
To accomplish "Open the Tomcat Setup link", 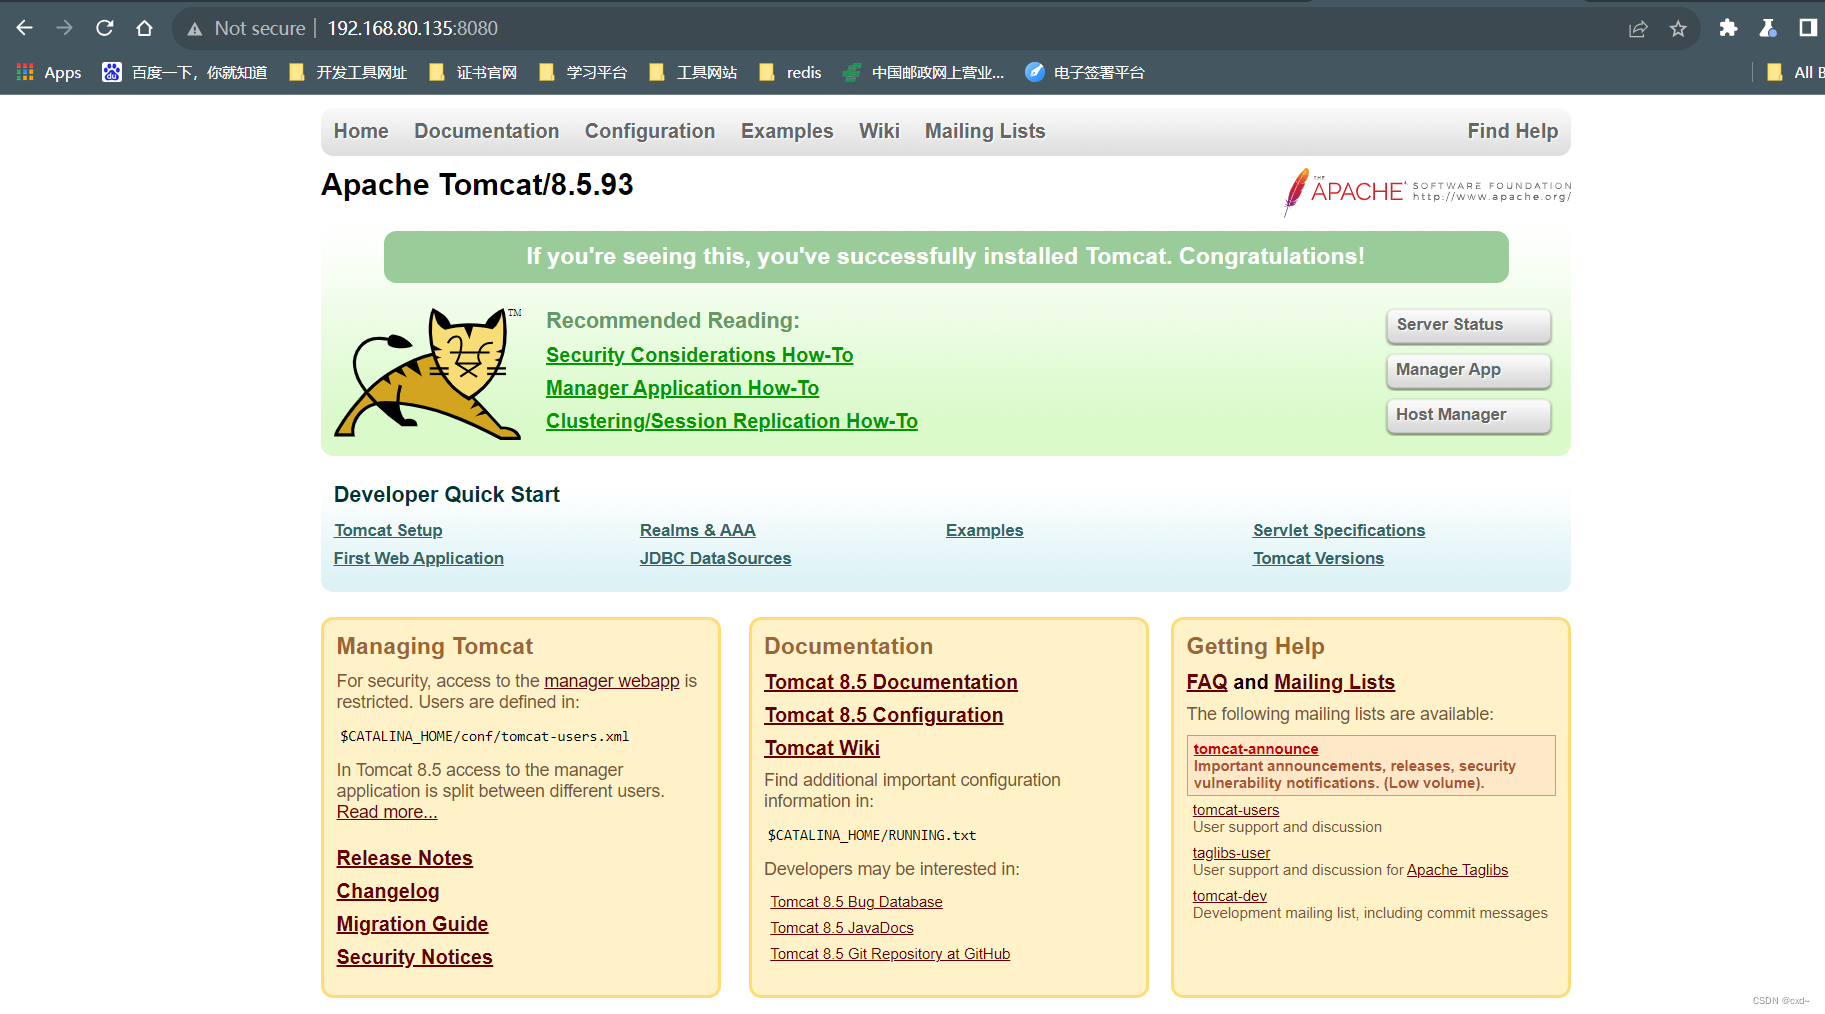I will click(388, 530).
